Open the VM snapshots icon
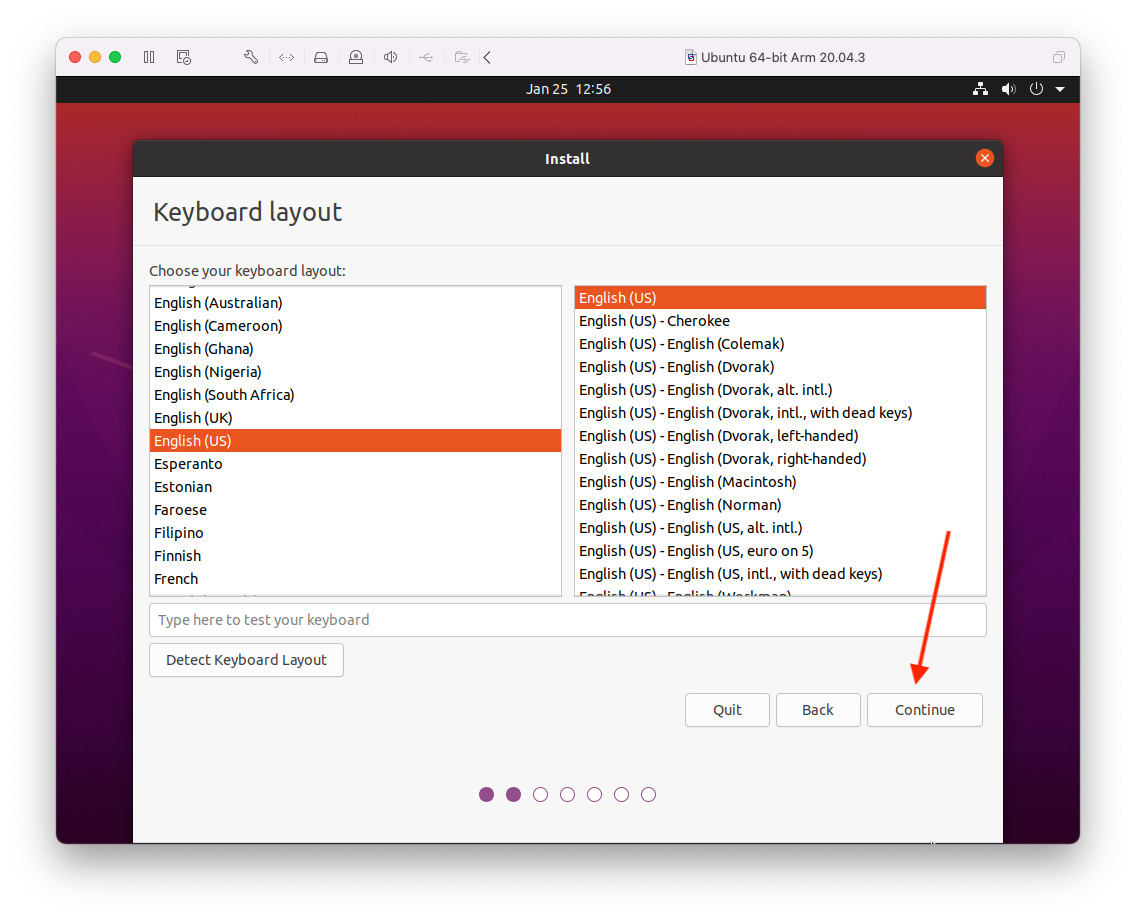This screenshot has width=1136, height=918. (x=183, y=57)
